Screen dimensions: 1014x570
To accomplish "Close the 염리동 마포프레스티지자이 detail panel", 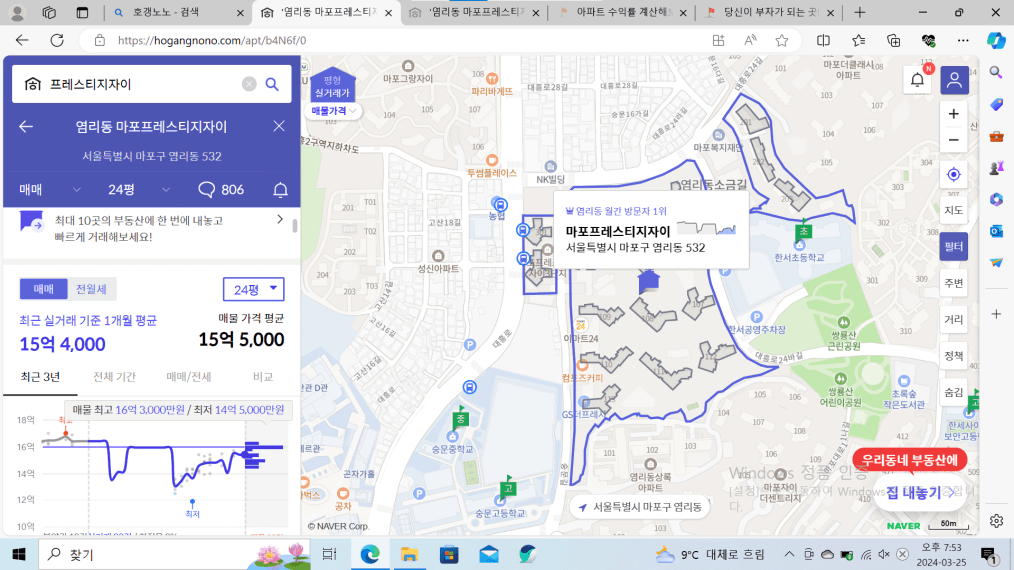I will tap(279, 126).
